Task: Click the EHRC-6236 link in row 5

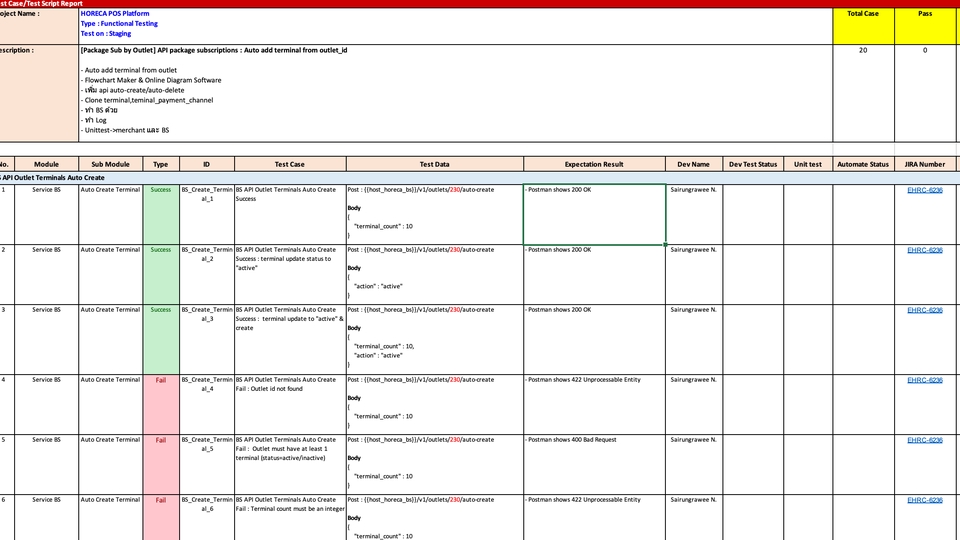Action: pyautogui.click(x=925, y=440)
